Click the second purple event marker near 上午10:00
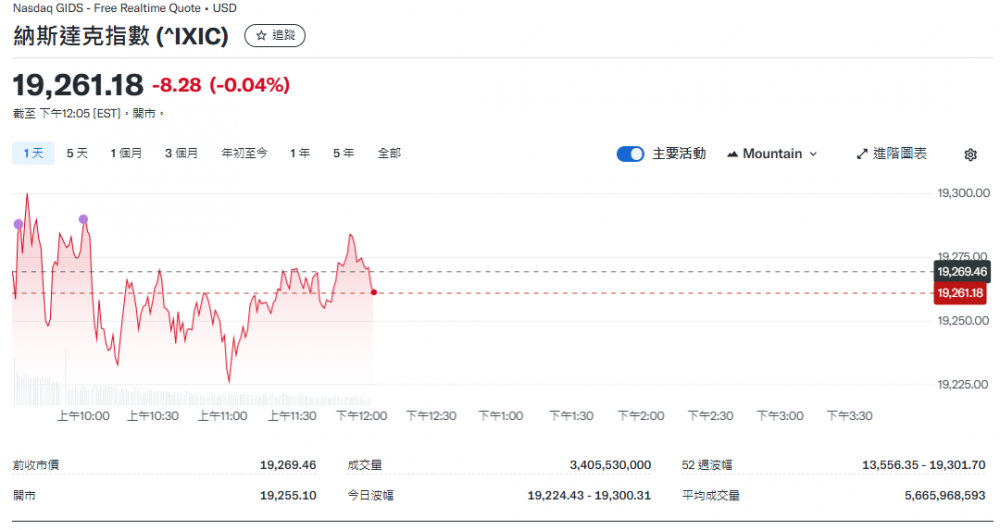 coord(83,219)
